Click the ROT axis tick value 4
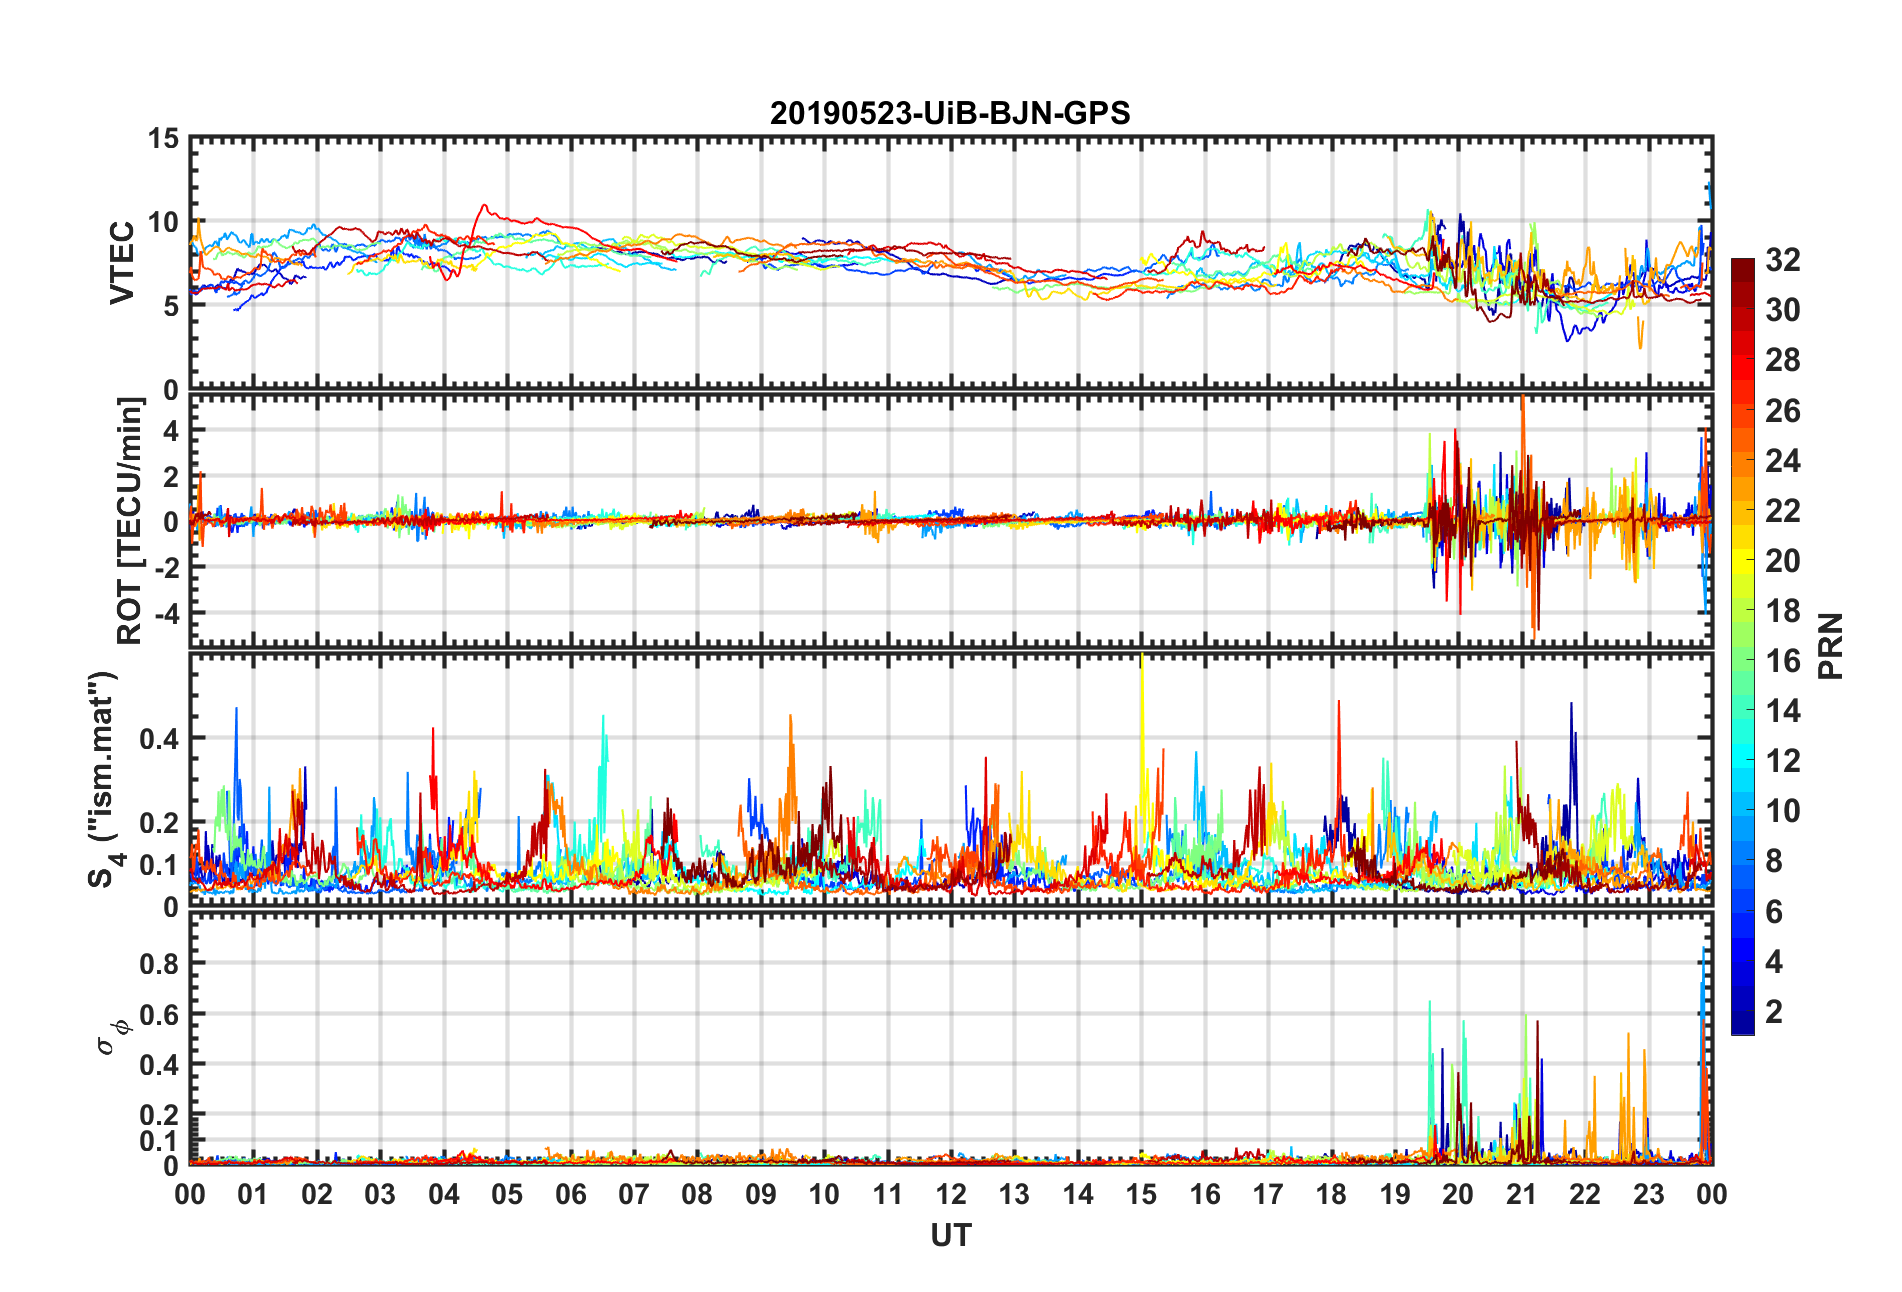Viewport: 1902px width, 1292px height. (x=172, y=430)
